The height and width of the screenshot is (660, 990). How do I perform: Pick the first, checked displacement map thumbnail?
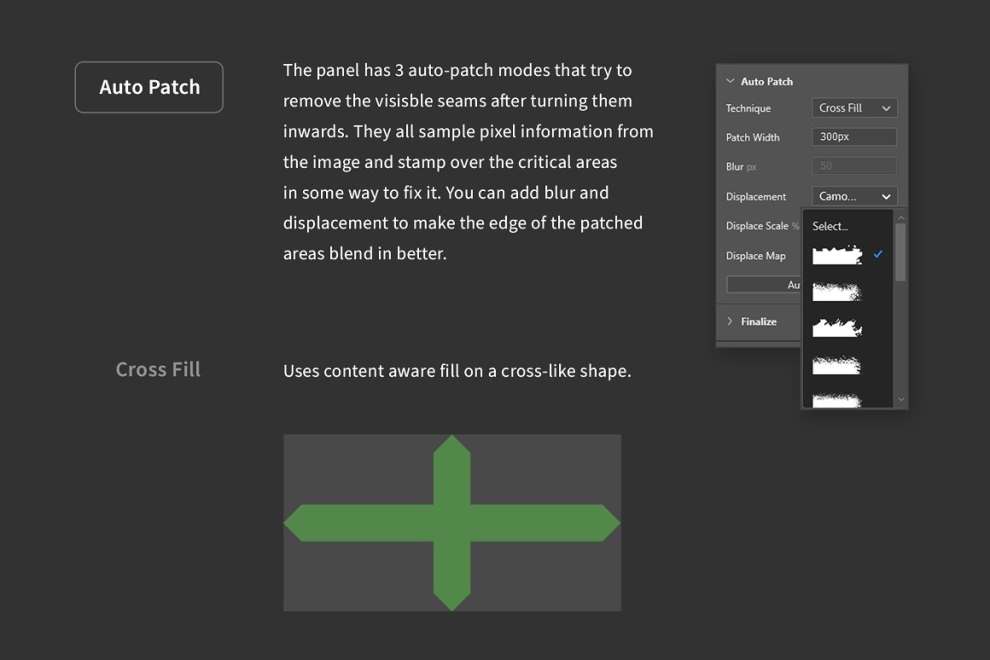pos(837,255)
